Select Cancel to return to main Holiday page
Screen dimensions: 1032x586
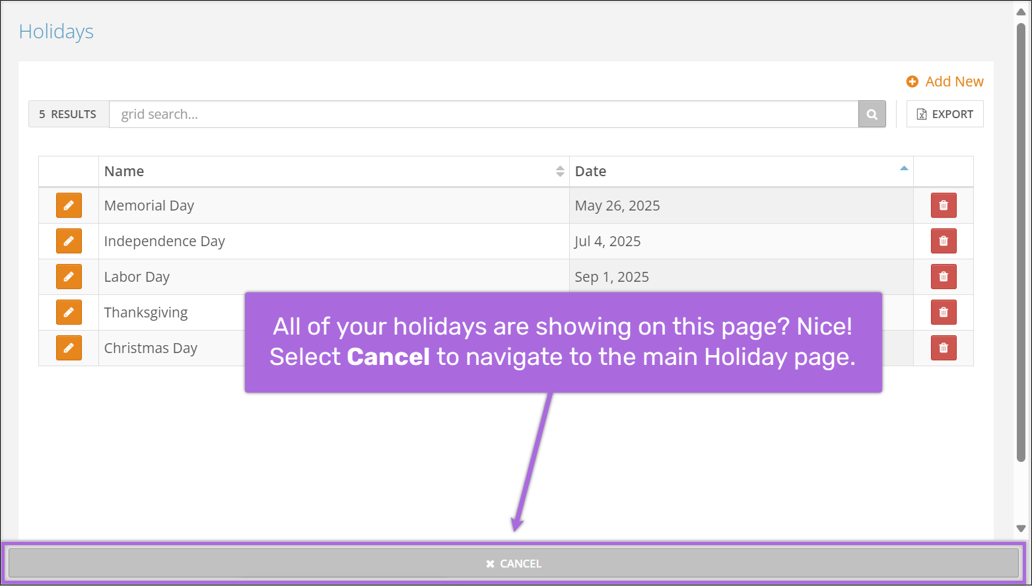point(515,563)
